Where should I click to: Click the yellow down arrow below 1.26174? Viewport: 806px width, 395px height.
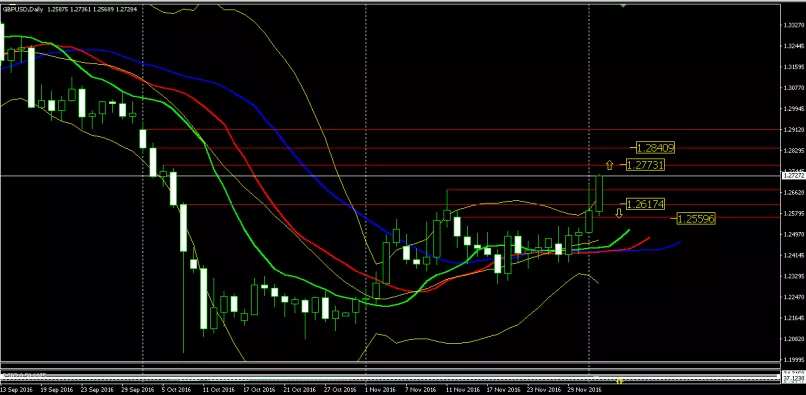(619, 212)
